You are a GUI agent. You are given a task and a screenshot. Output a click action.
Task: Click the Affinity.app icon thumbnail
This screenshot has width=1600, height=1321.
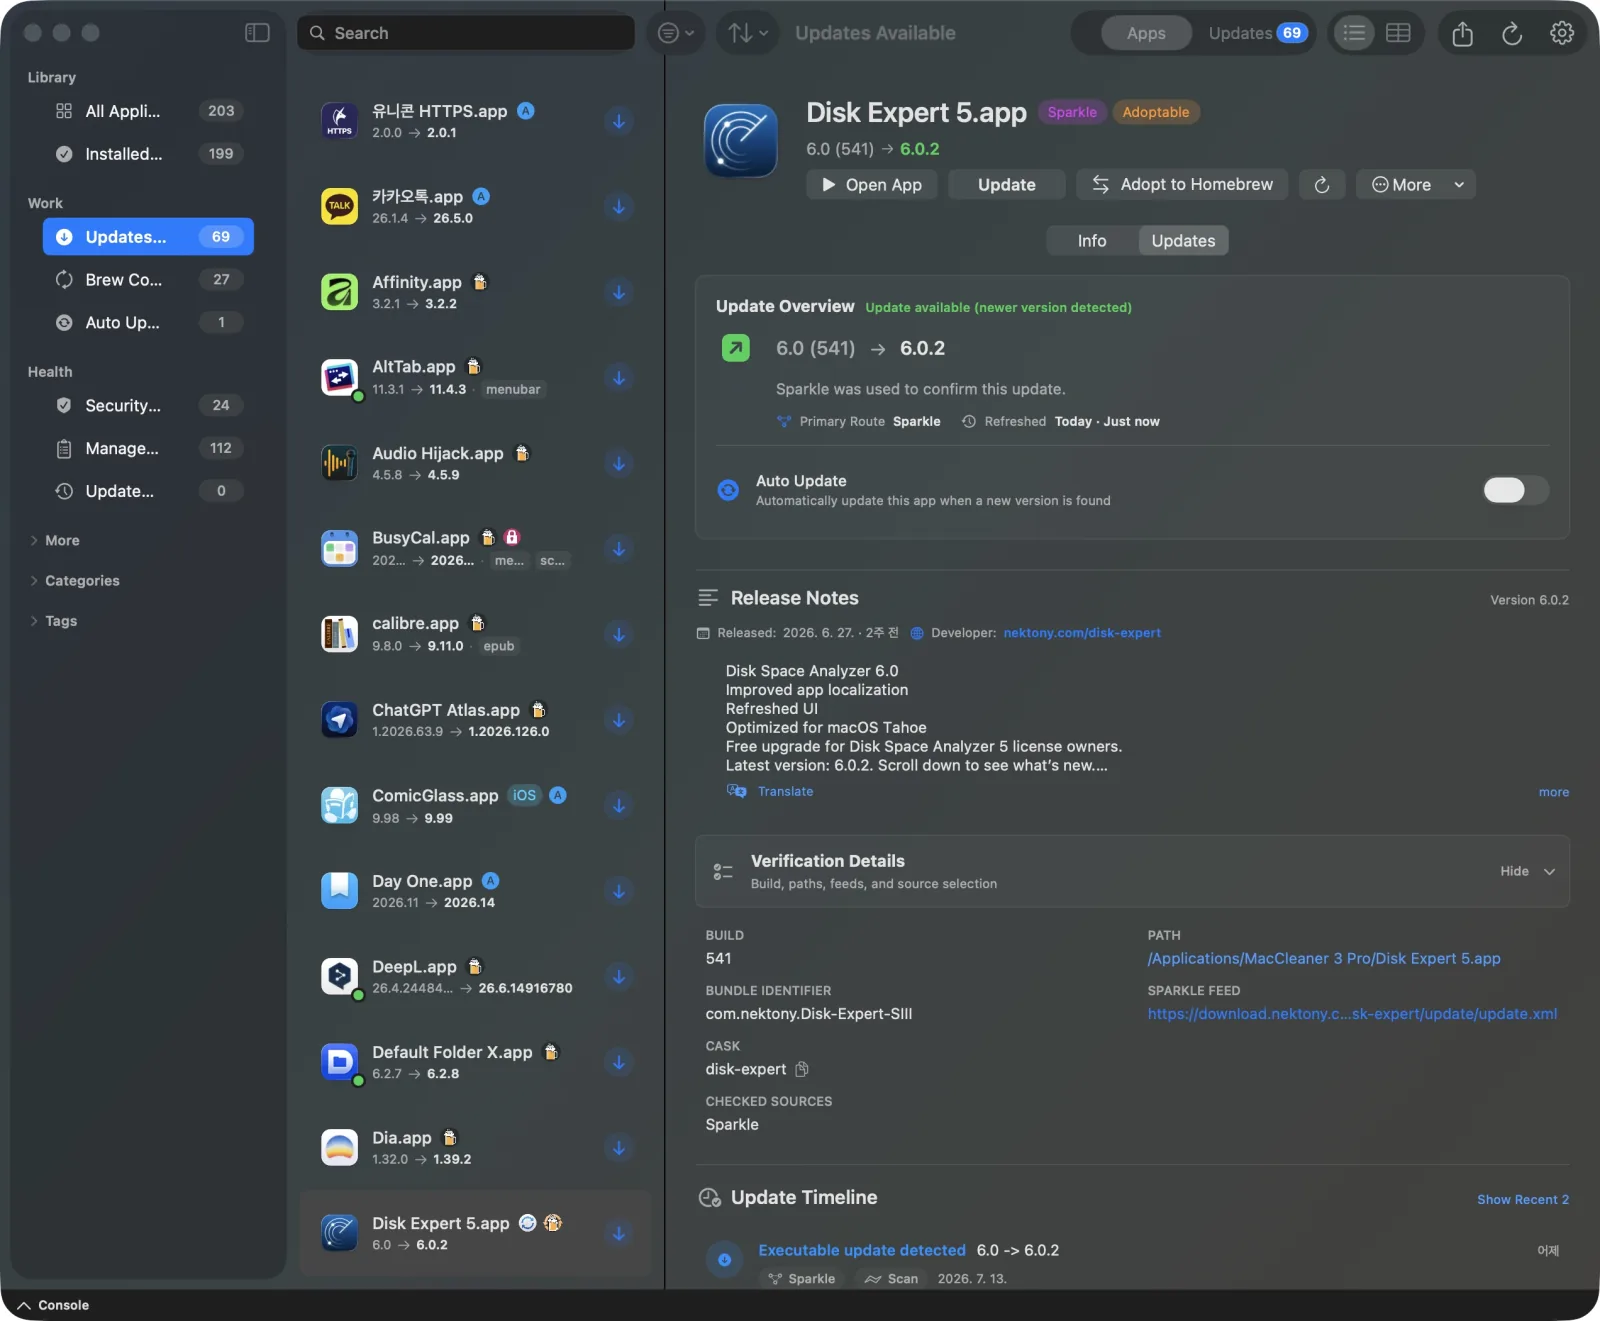(339, 292)
